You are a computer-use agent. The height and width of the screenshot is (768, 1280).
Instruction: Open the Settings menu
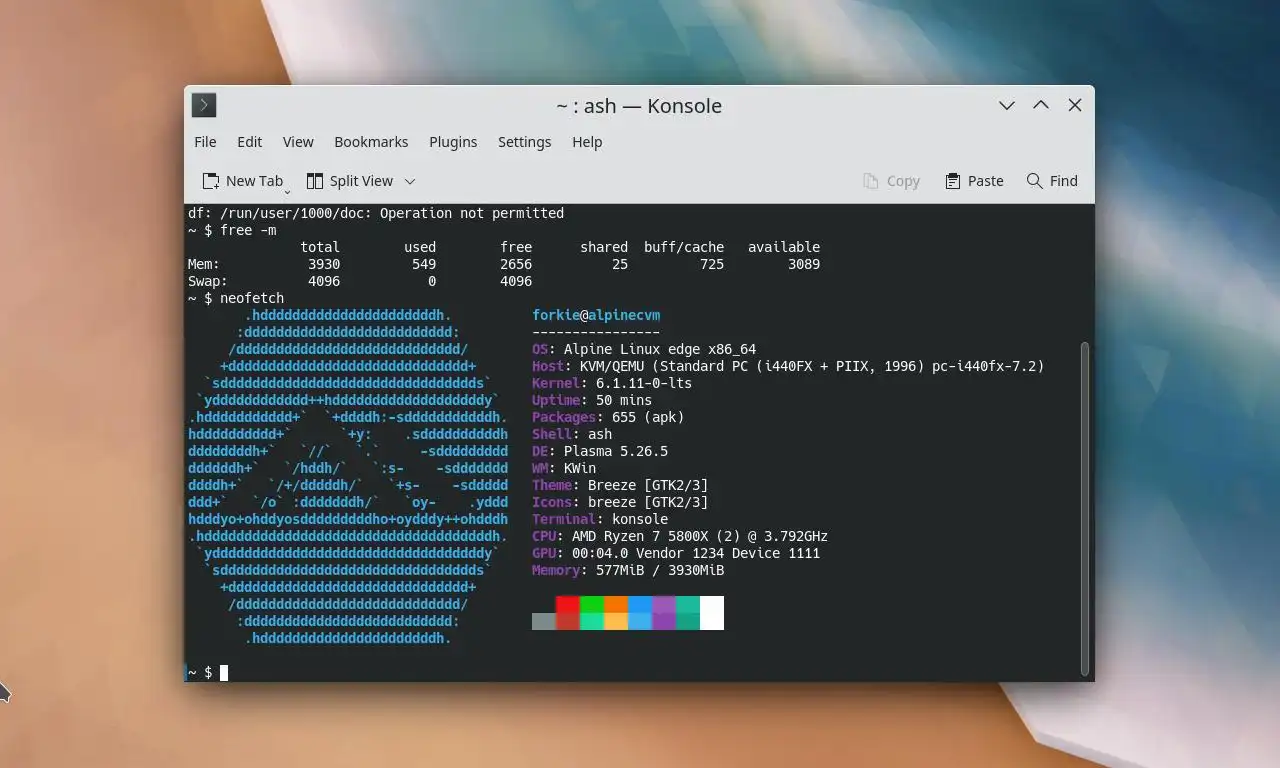click(x=524, y=142)
